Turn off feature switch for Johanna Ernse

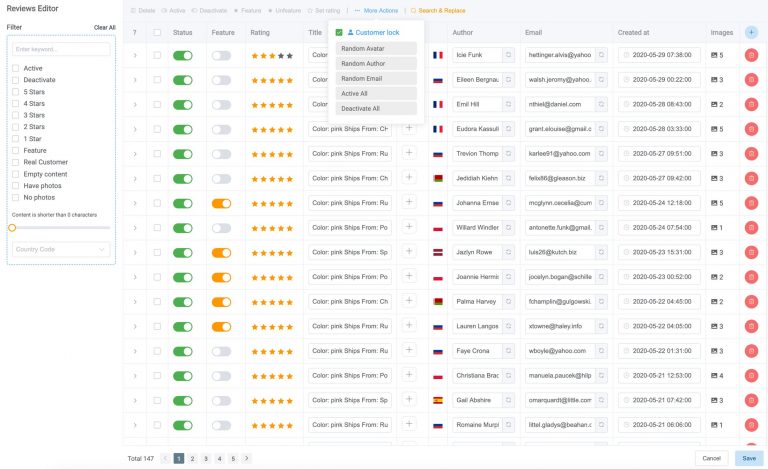221,203
